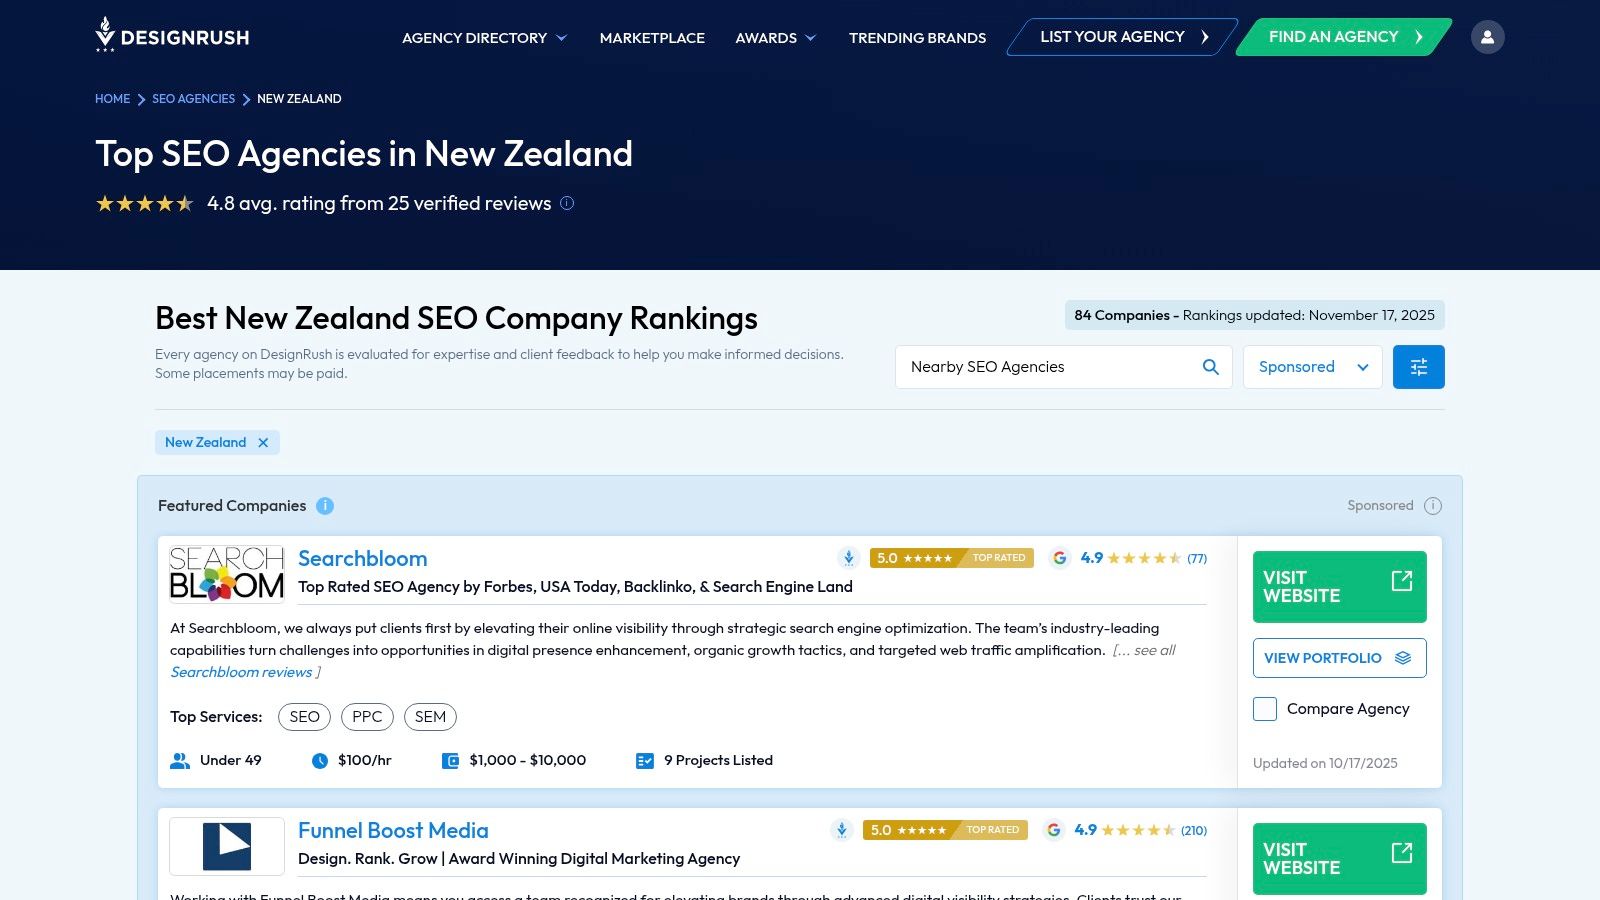Click the DesignRush logo

tap(170, 36)
